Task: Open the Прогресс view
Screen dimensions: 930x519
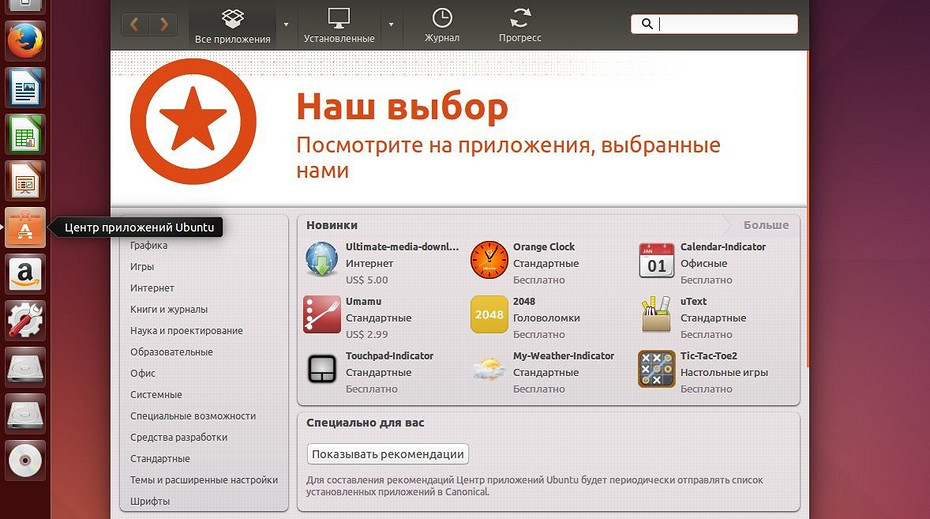Action: tap(520, 25)
